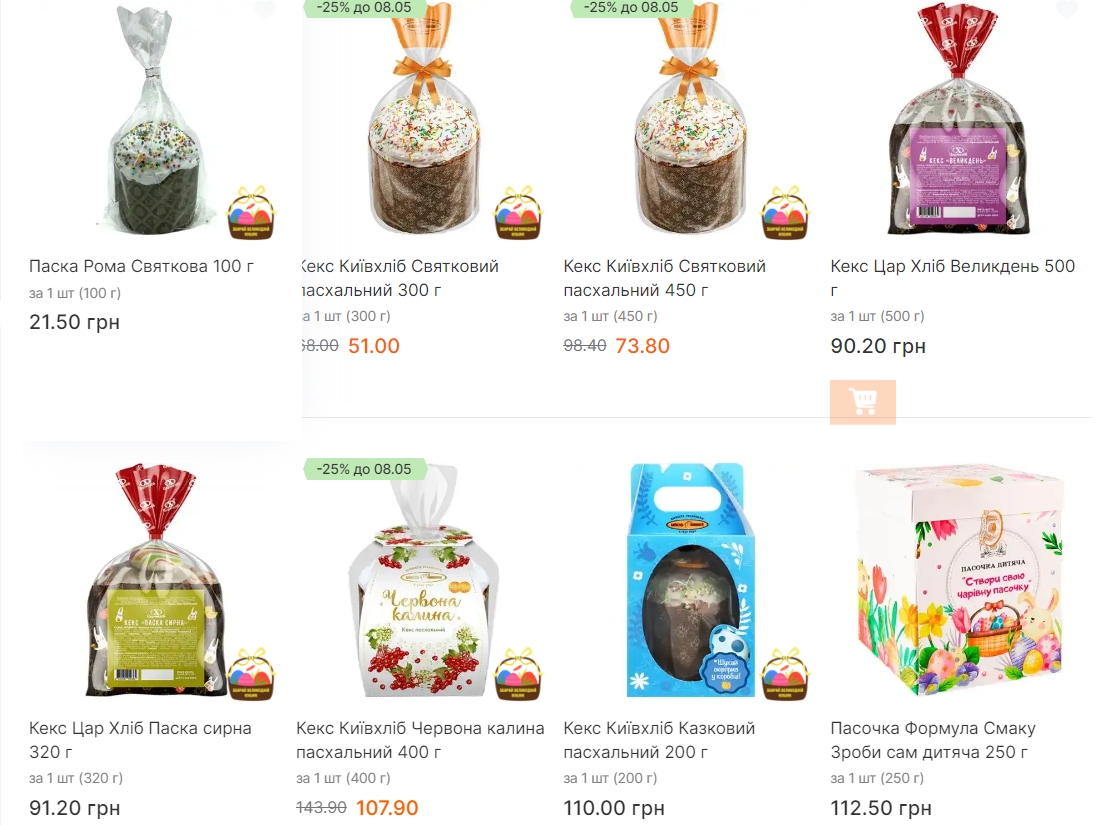Click Easter basket badge on Паска Рома Святкова
The width and height of the screenshot is (1106, 825).
[x=251, y=213]
